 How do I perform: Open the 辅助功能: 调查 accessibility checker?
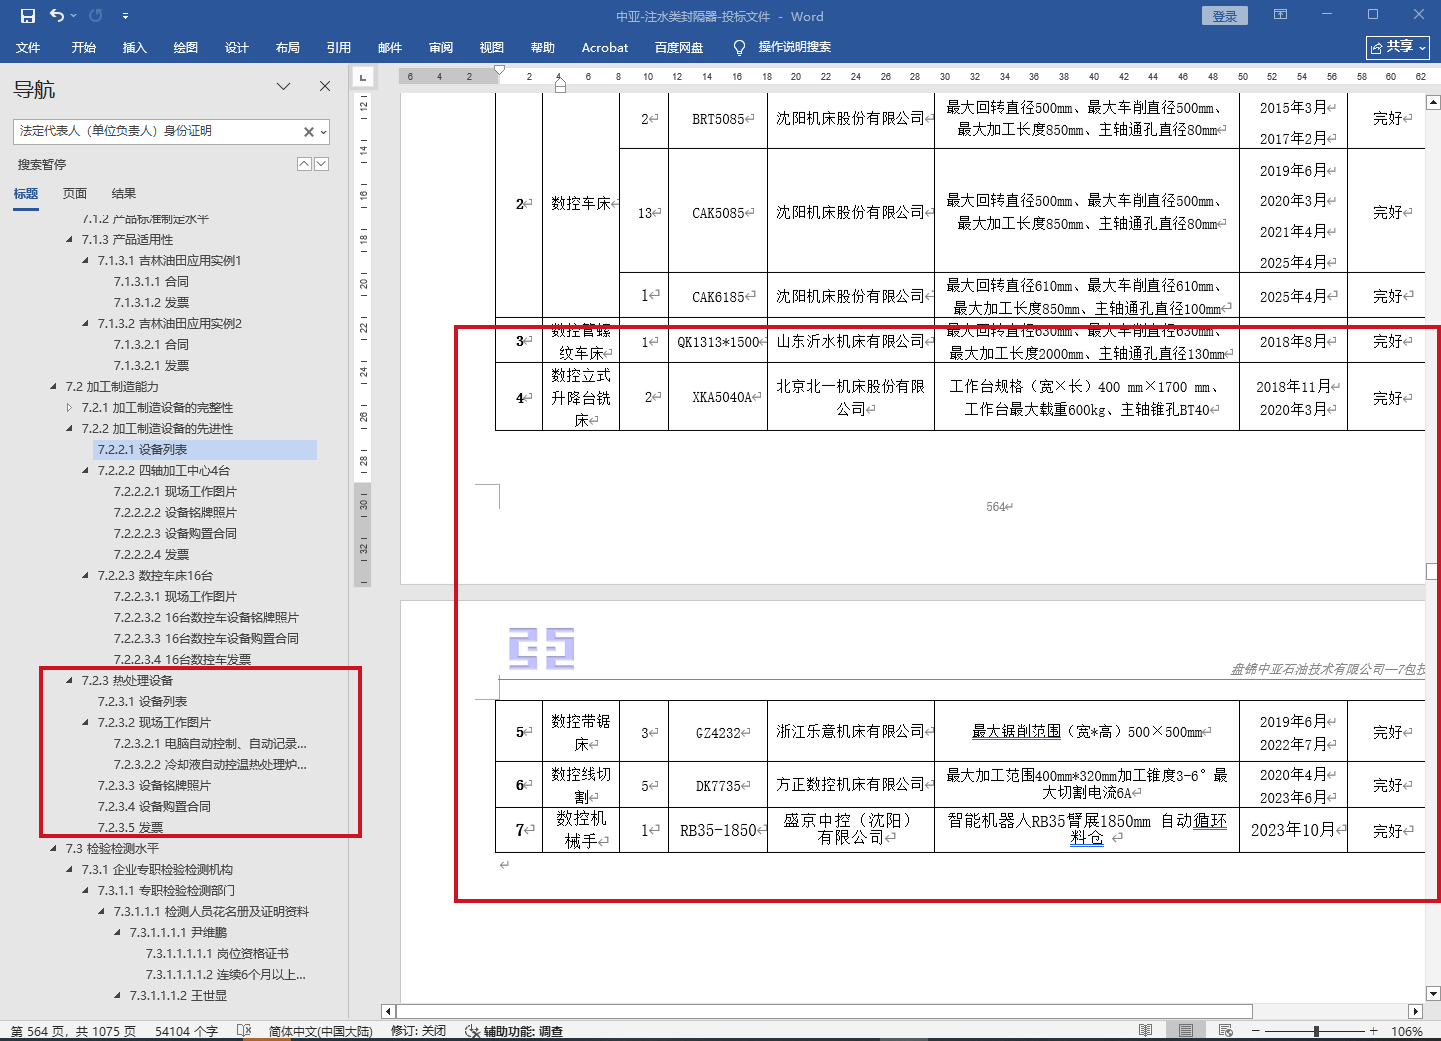[x=514, y=1031]
